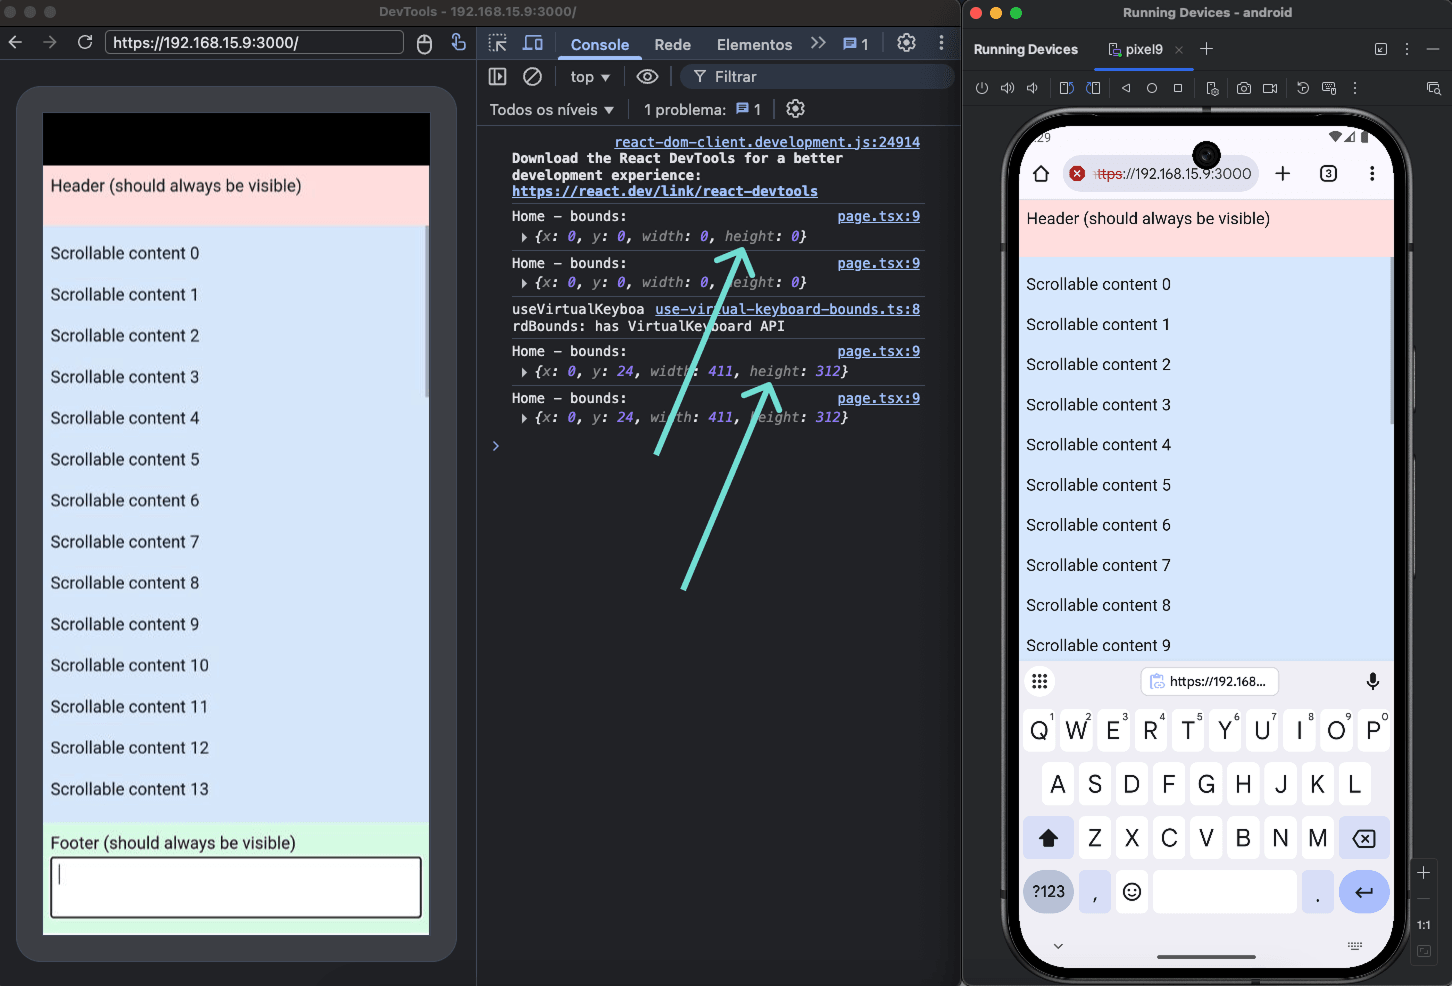Open new tab in phone Chrome
The height and width of the screenshot is (986, 1452).
pos(1283,174)
